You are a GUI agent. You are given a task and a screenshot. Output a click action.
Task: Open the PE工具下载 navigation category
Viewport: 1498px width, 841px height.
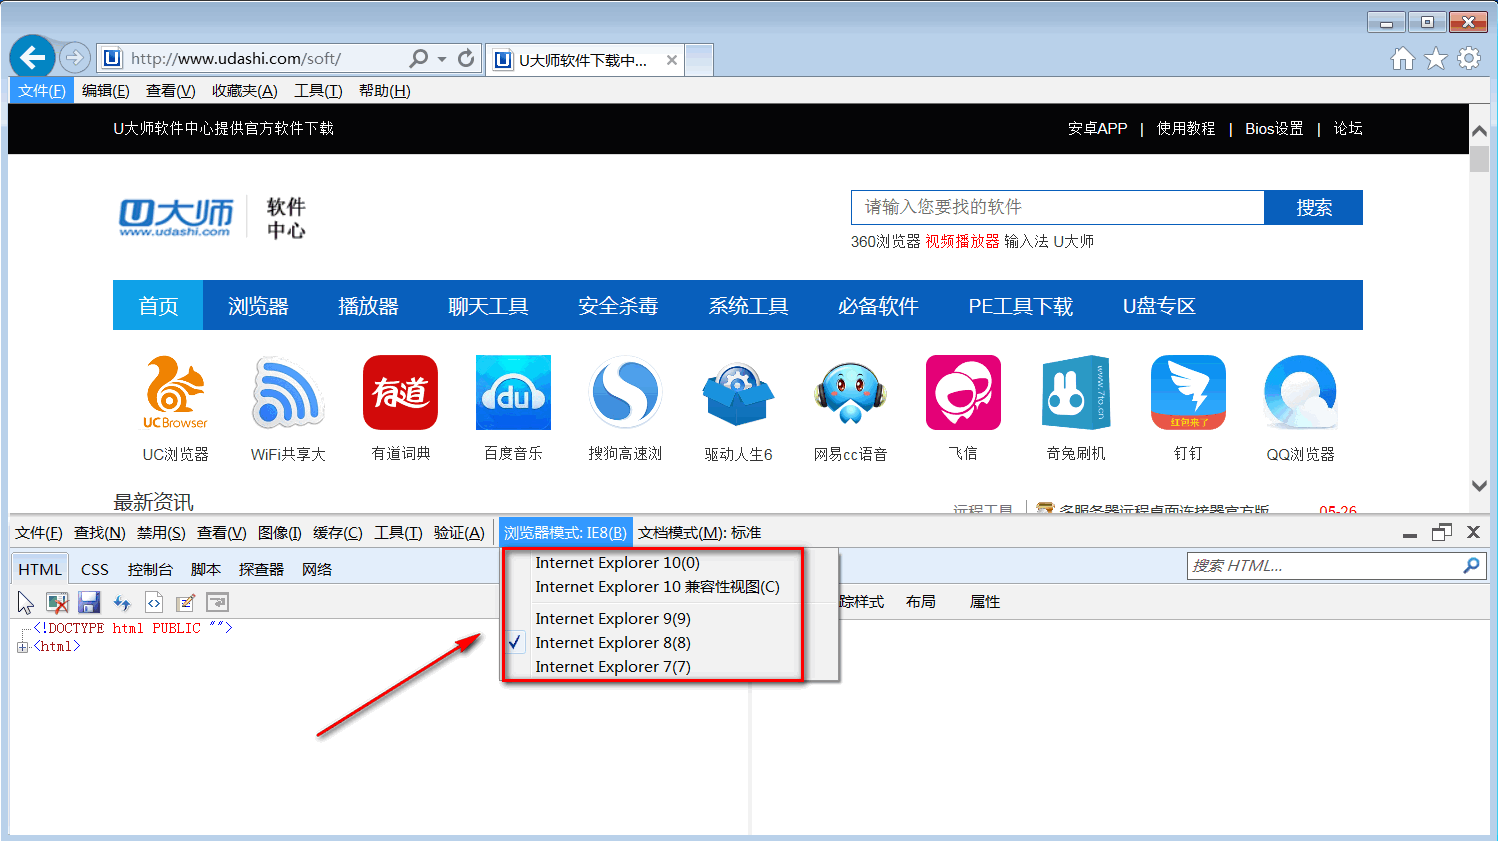tap(1020, 305)
